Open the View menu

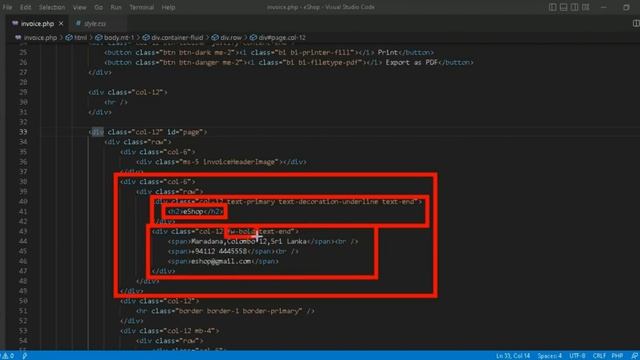point(79,7)
